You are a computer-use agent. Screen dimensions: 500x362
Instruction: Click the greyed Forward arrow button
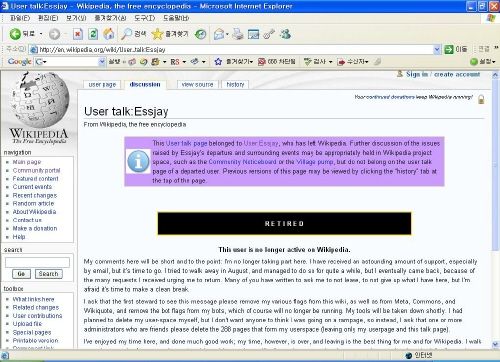[55, 34]
